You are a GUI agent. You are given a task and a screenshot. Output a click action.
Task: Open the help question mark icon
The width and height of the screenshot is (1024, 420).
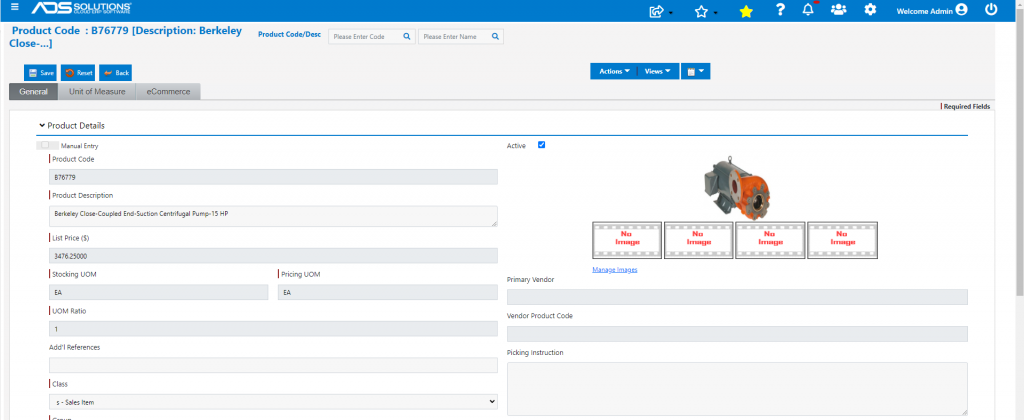coord(780,10)
